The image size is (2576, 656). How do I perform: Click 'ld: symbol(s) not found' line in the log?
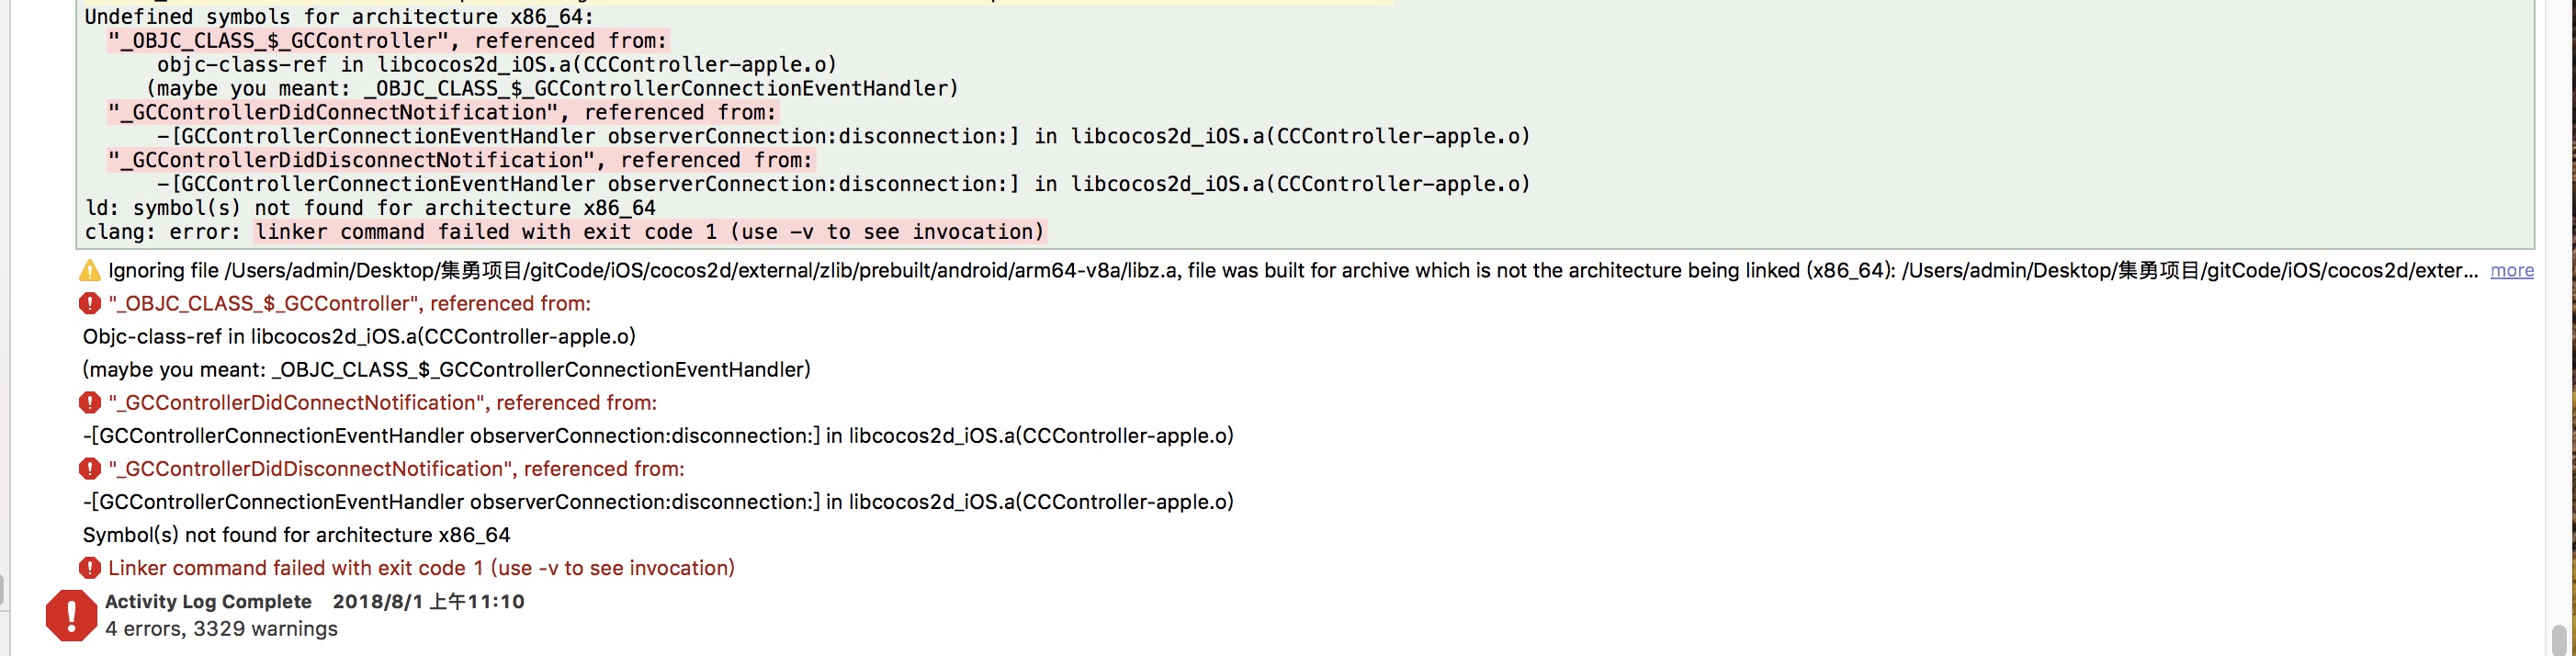[370, 208]
